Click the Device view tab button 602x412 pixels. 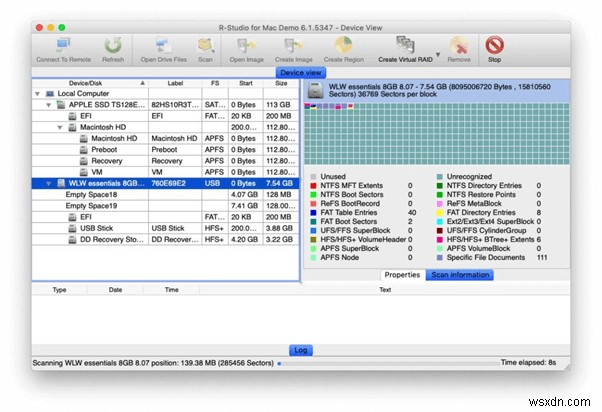pos(301,73)
